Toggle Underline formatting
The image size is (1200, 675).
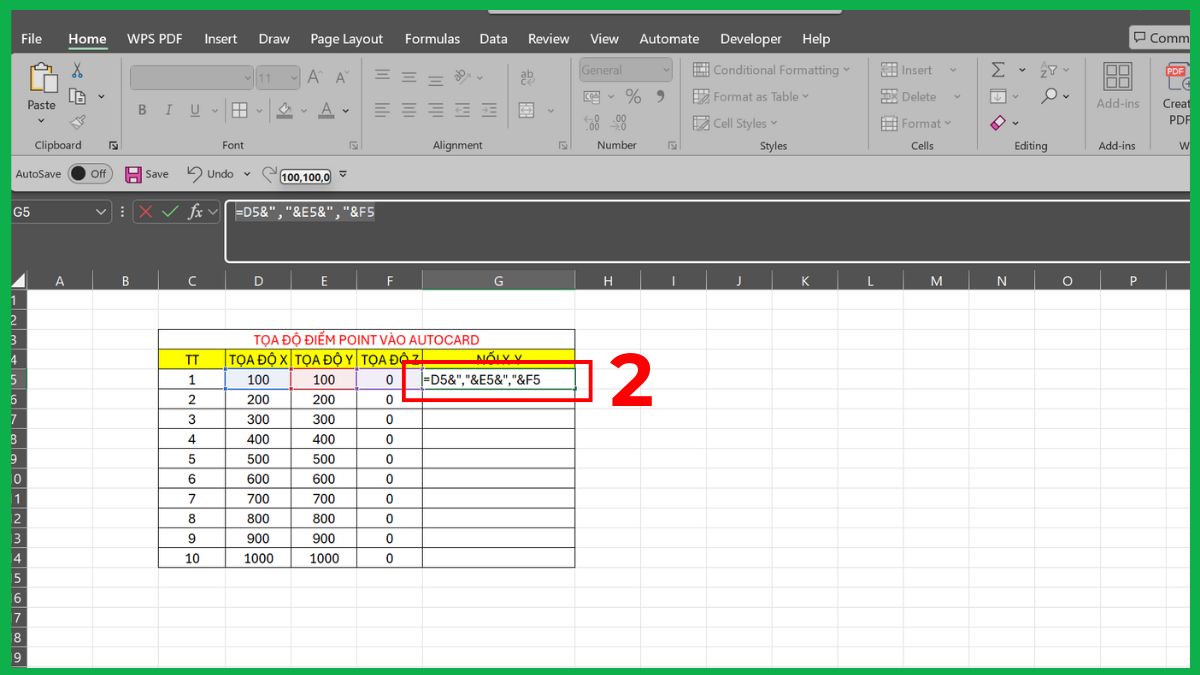click(x=194, y=110)
